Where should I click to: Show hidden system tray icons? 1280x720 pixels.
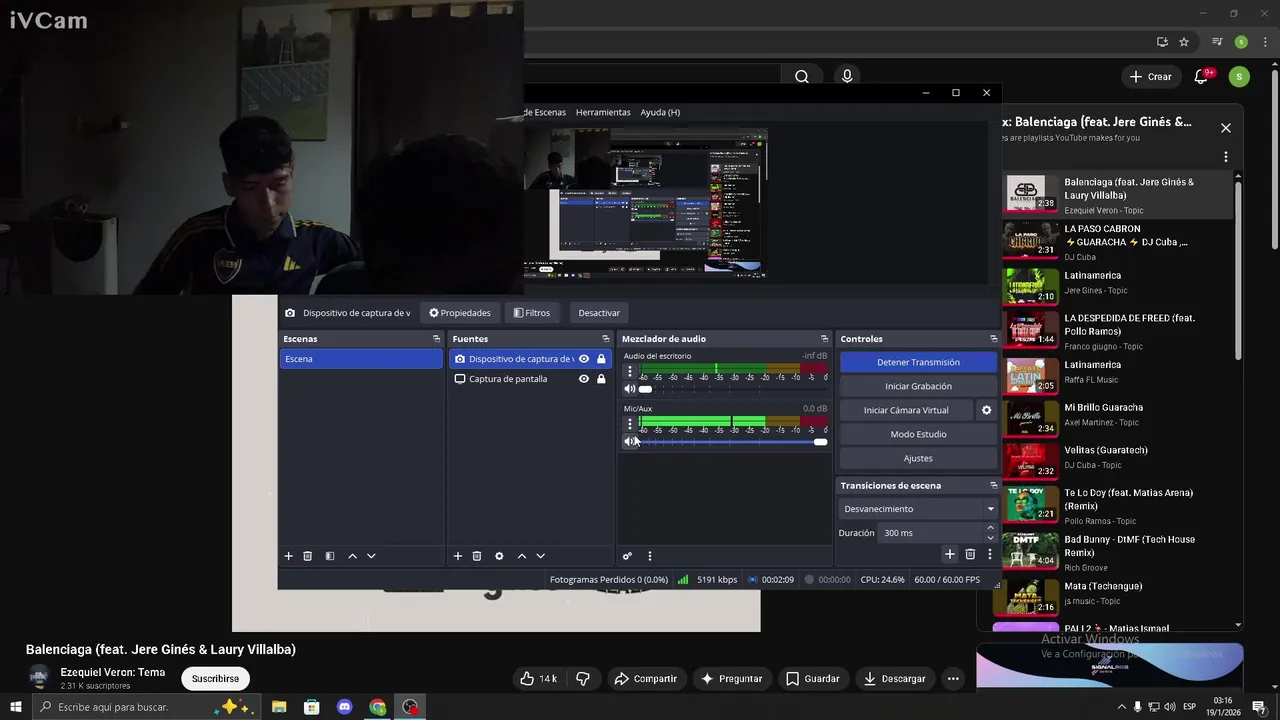tap(1121, 707)
